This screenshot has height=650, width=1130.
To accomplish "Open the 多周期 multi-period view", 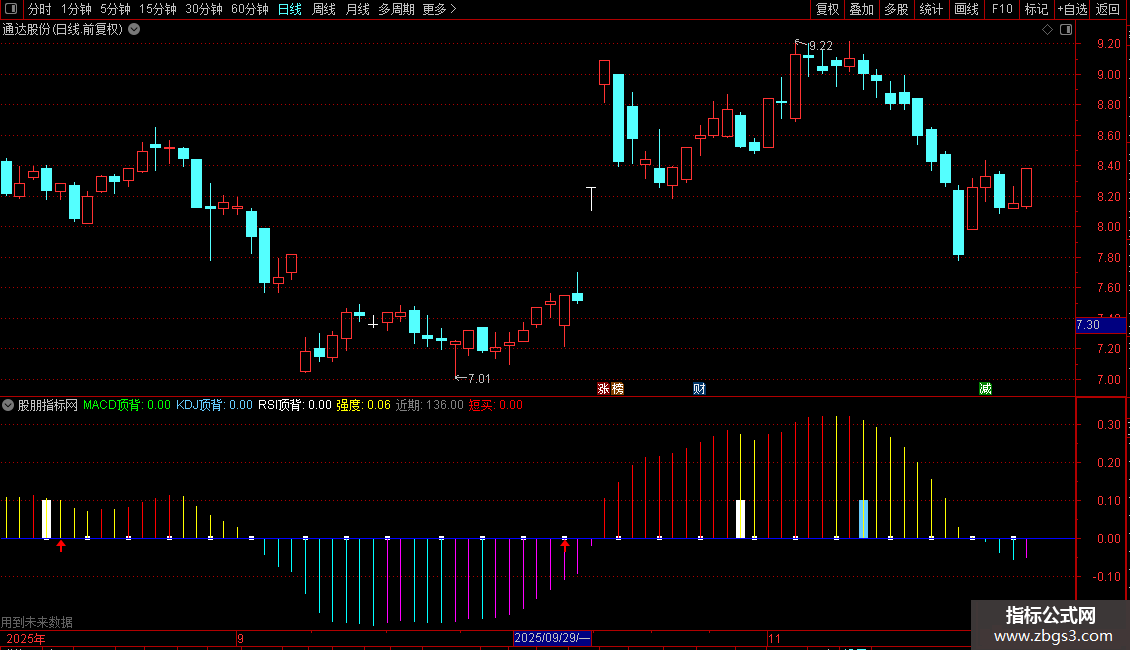I will click(x=396, y=9).
